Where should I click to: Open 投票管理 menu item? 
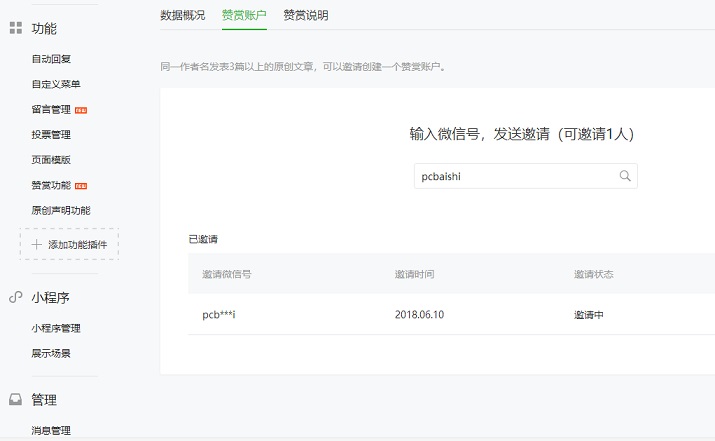click(51, 134)
